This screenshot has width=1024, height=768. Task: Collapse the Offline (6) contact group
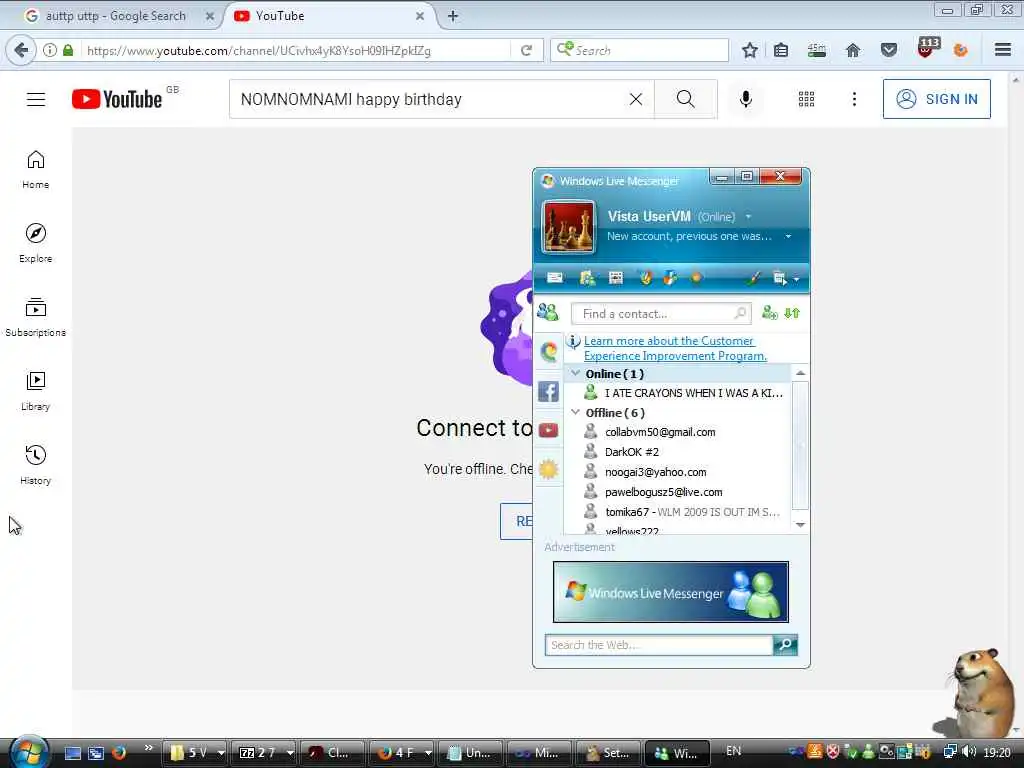pyautogui.click(x=575, y=412)
